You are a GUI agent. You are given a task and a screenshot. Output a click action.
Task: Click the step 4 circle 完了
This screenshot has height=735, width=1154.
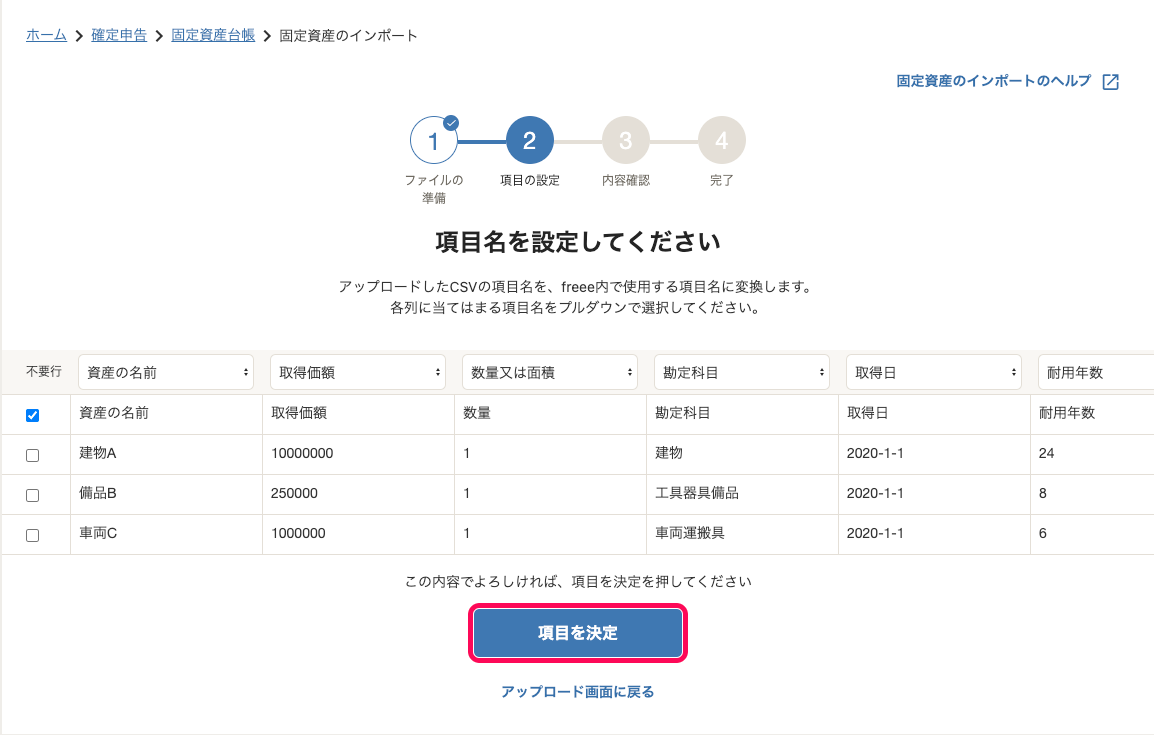click(x=722, y=140)
